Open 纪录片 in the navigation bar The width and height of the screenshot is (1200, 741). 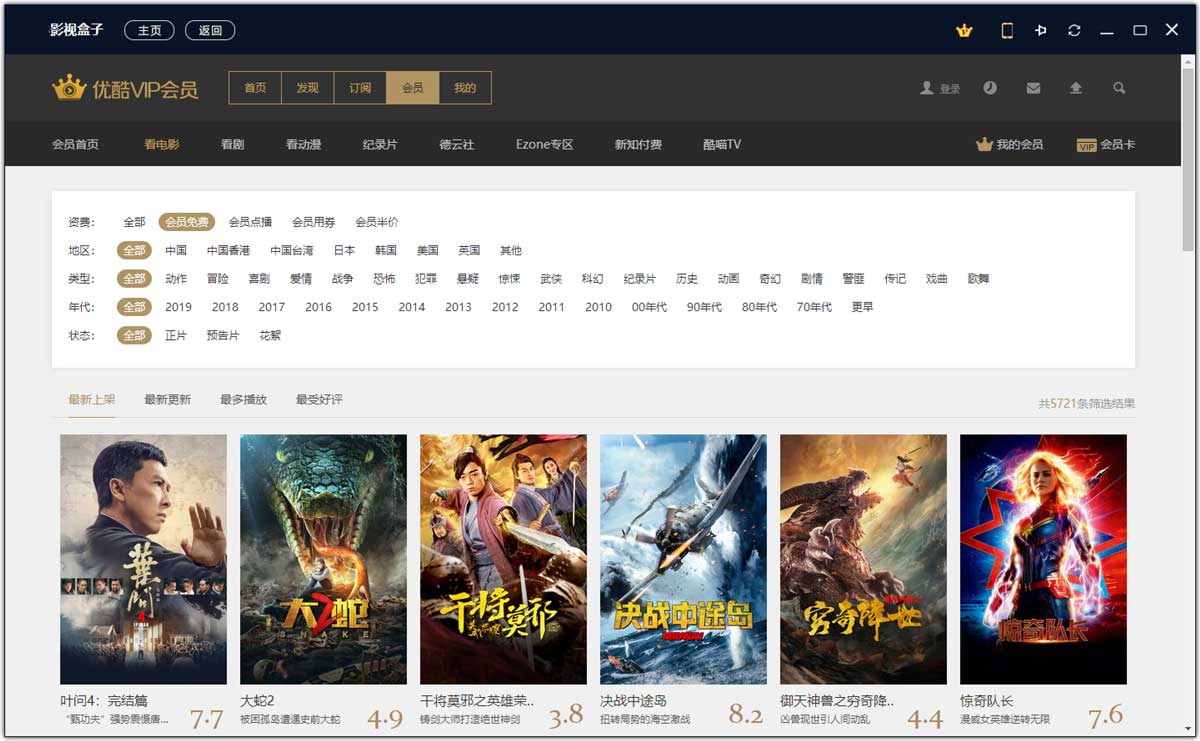pyautogui.click(x=380, y=144)
